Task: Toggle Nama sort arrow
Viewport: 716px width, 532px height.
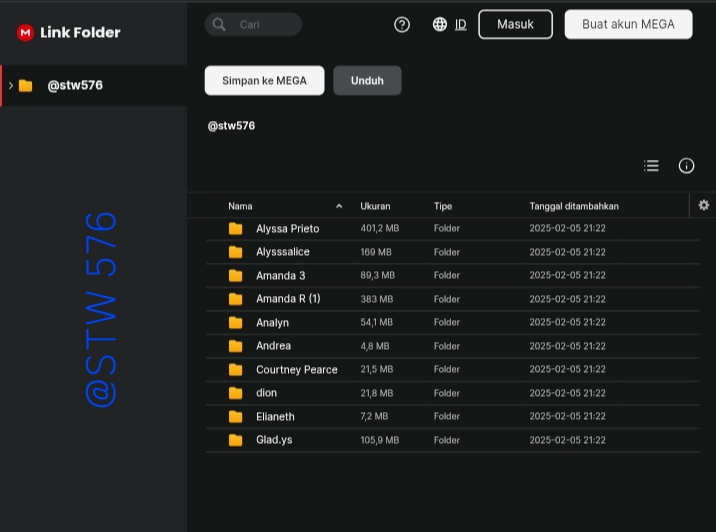Action: pyautogui.click(x=339, y=206)
